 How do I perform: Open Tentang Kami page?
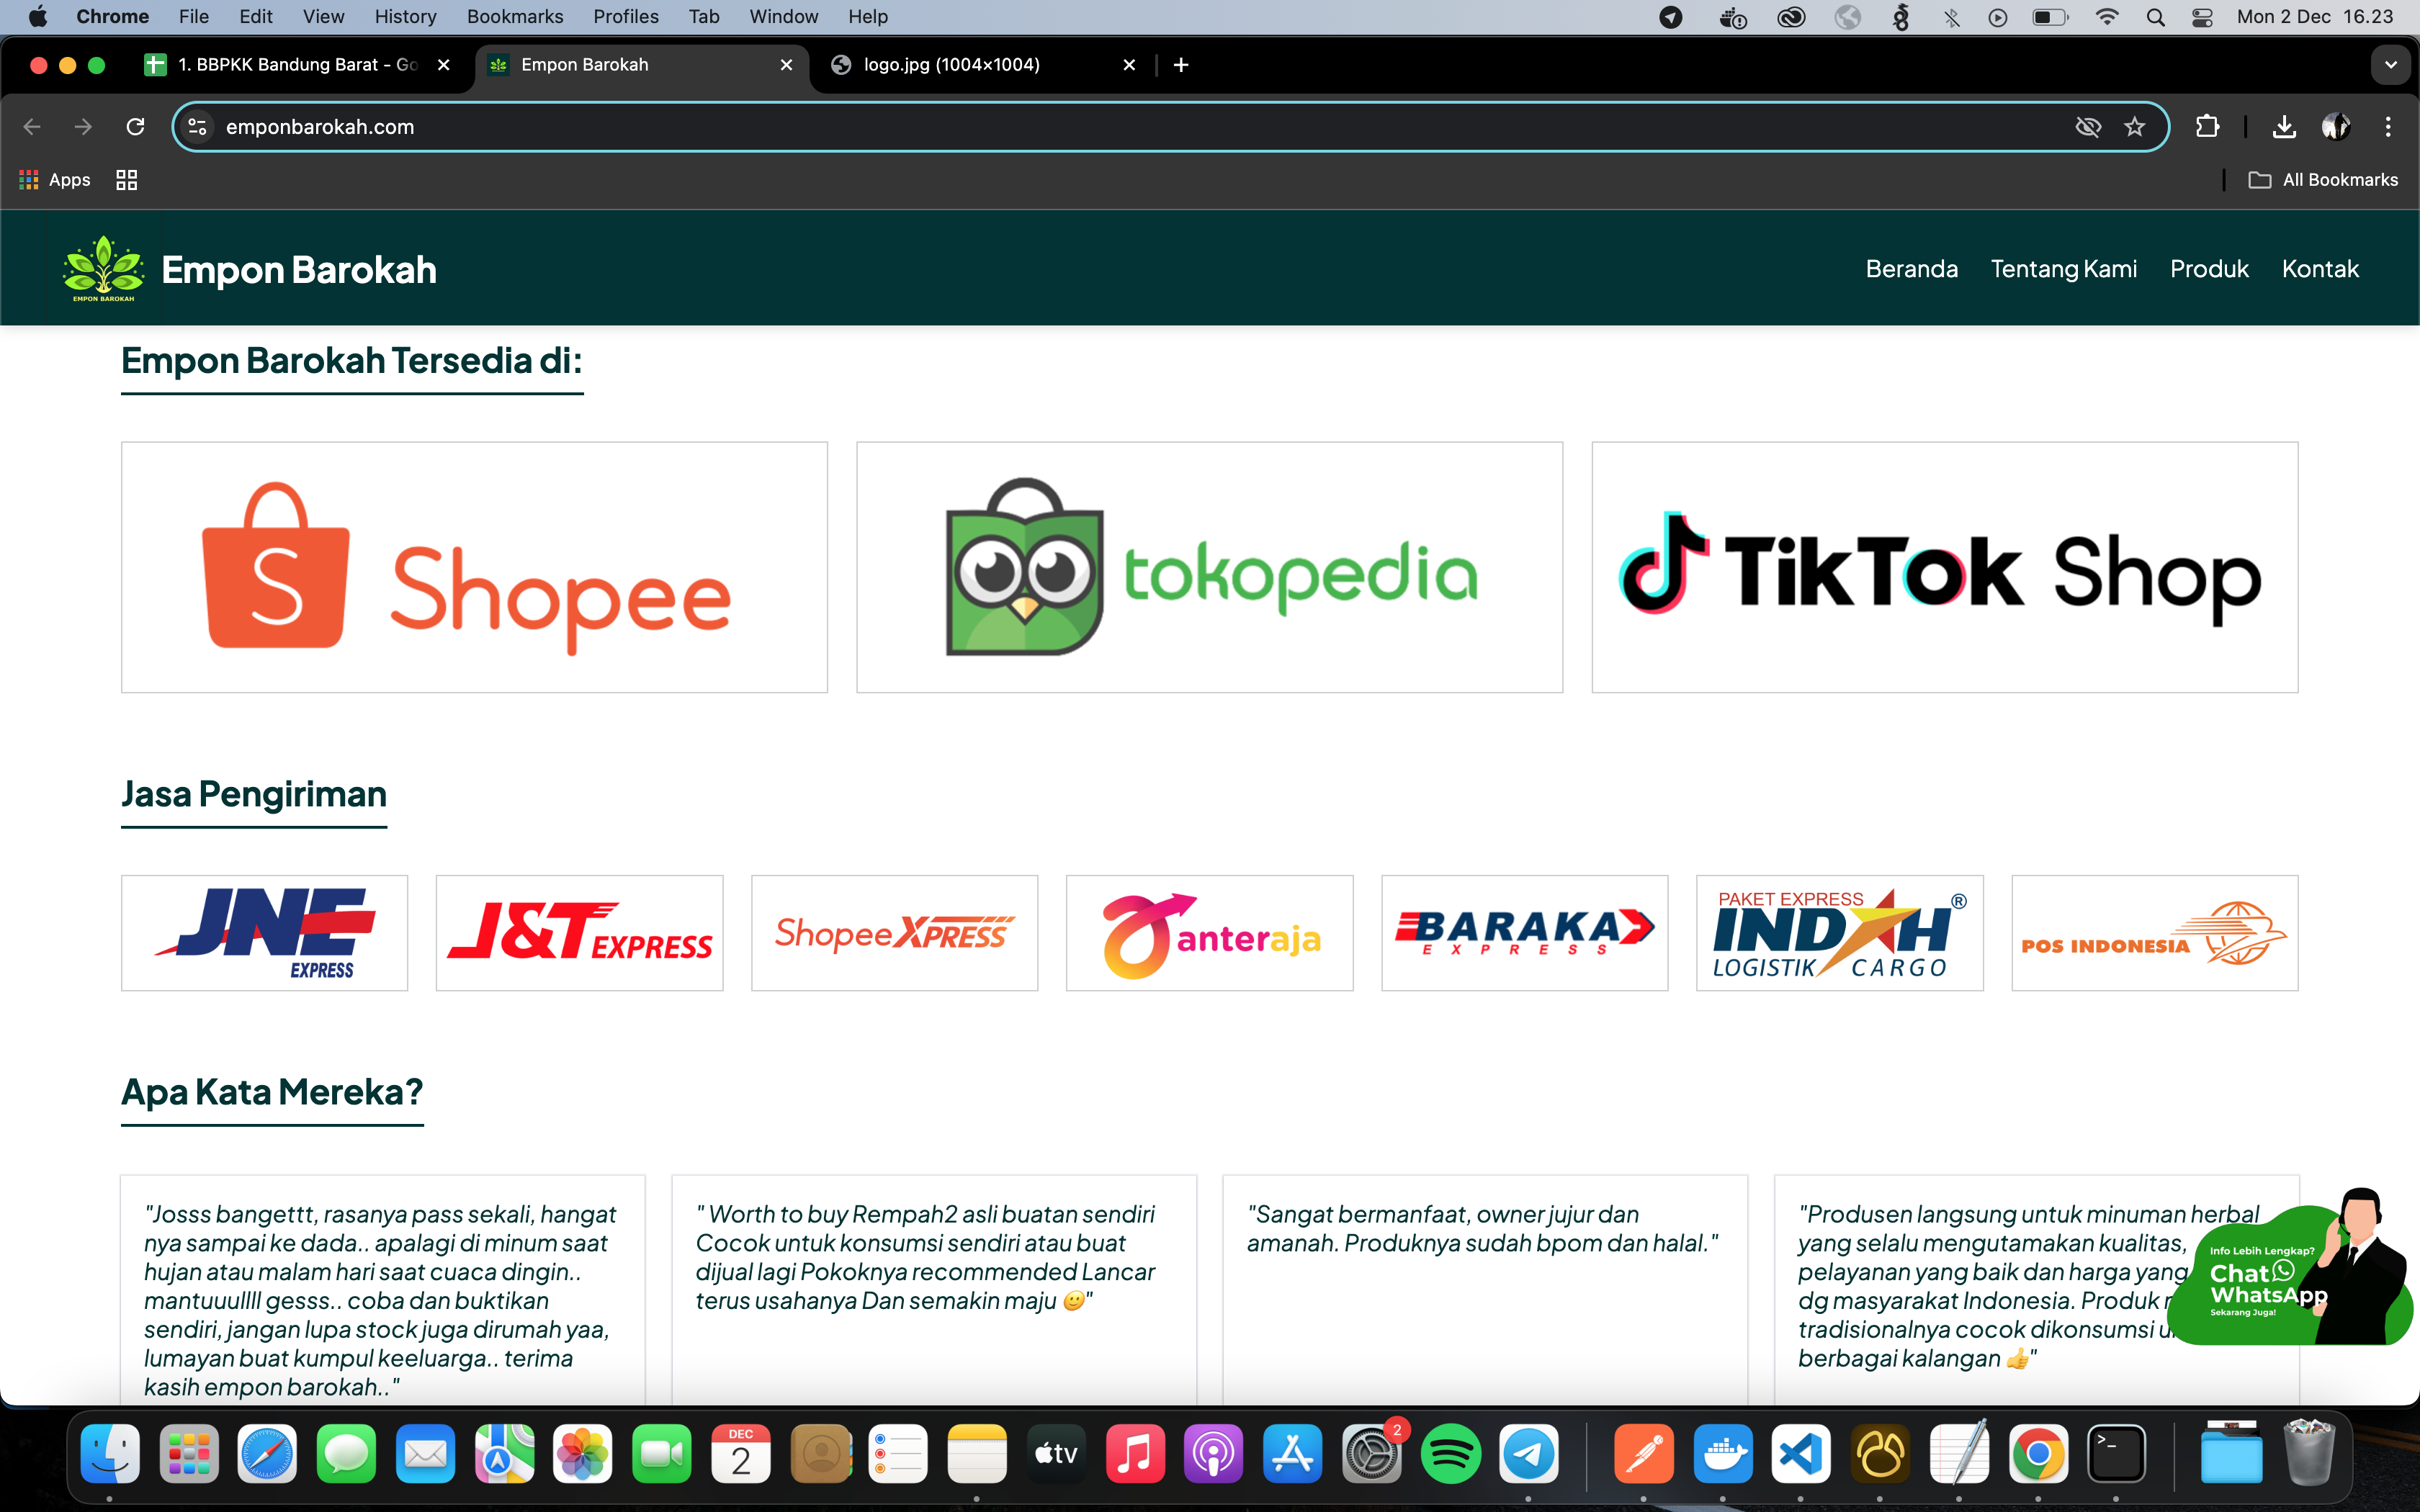click(2064, 269)
